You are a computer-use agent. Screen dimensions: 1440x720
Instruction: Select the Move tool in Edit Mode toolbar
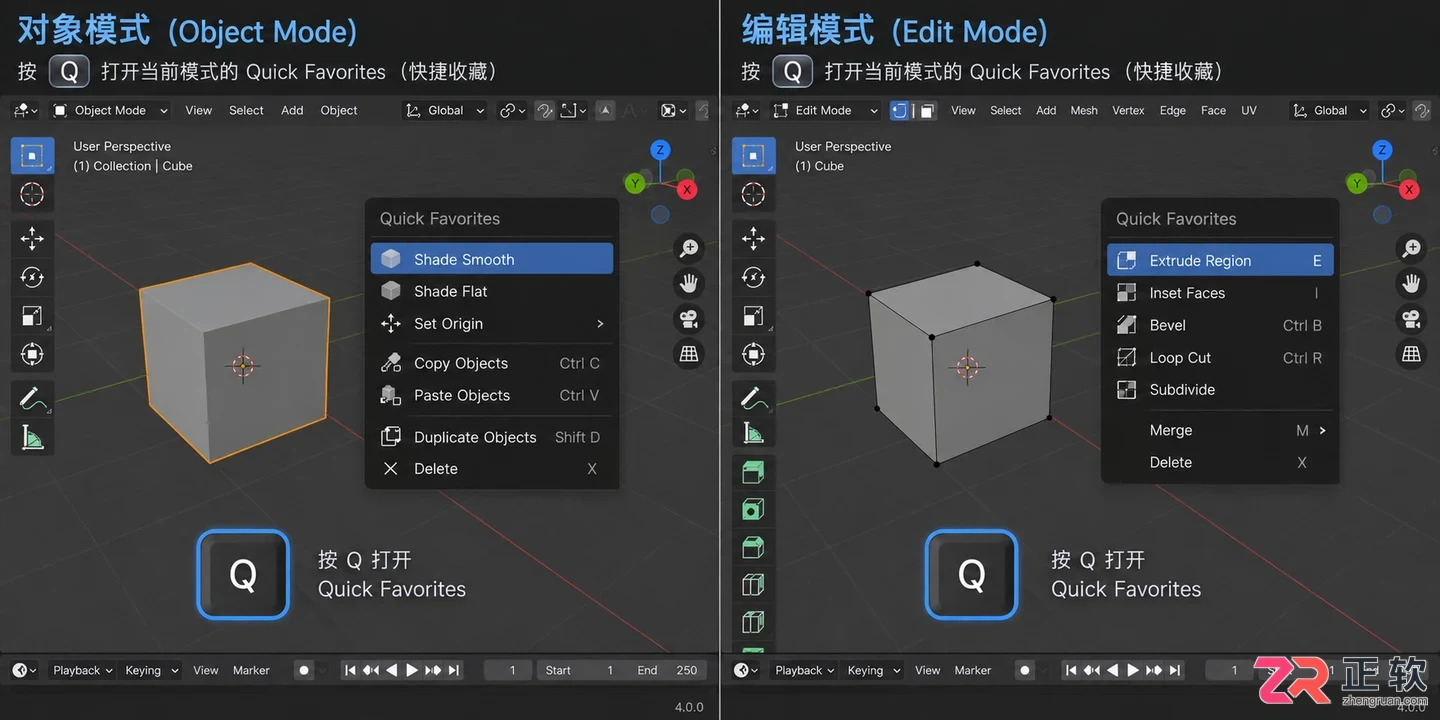click(753, 238)
